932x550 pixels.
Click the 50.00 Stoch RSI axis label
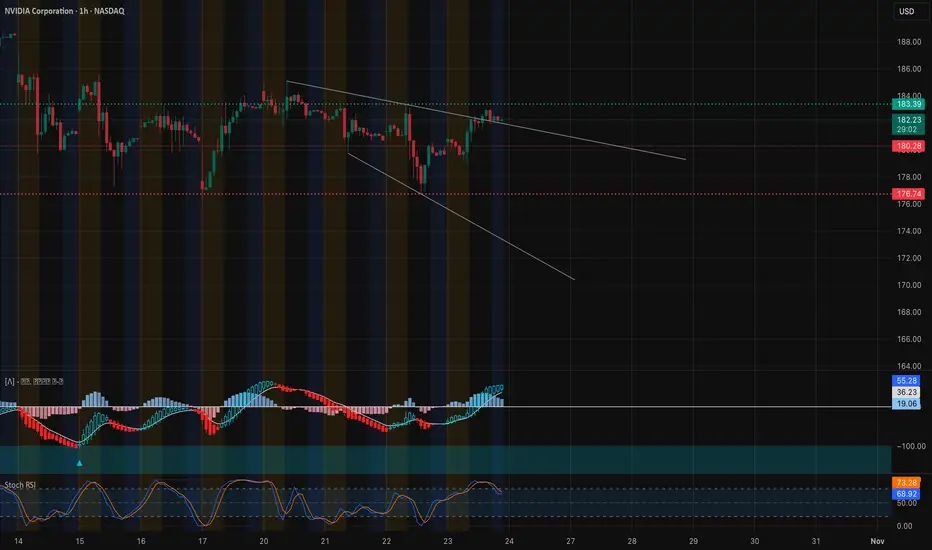(x=904, y=503)
